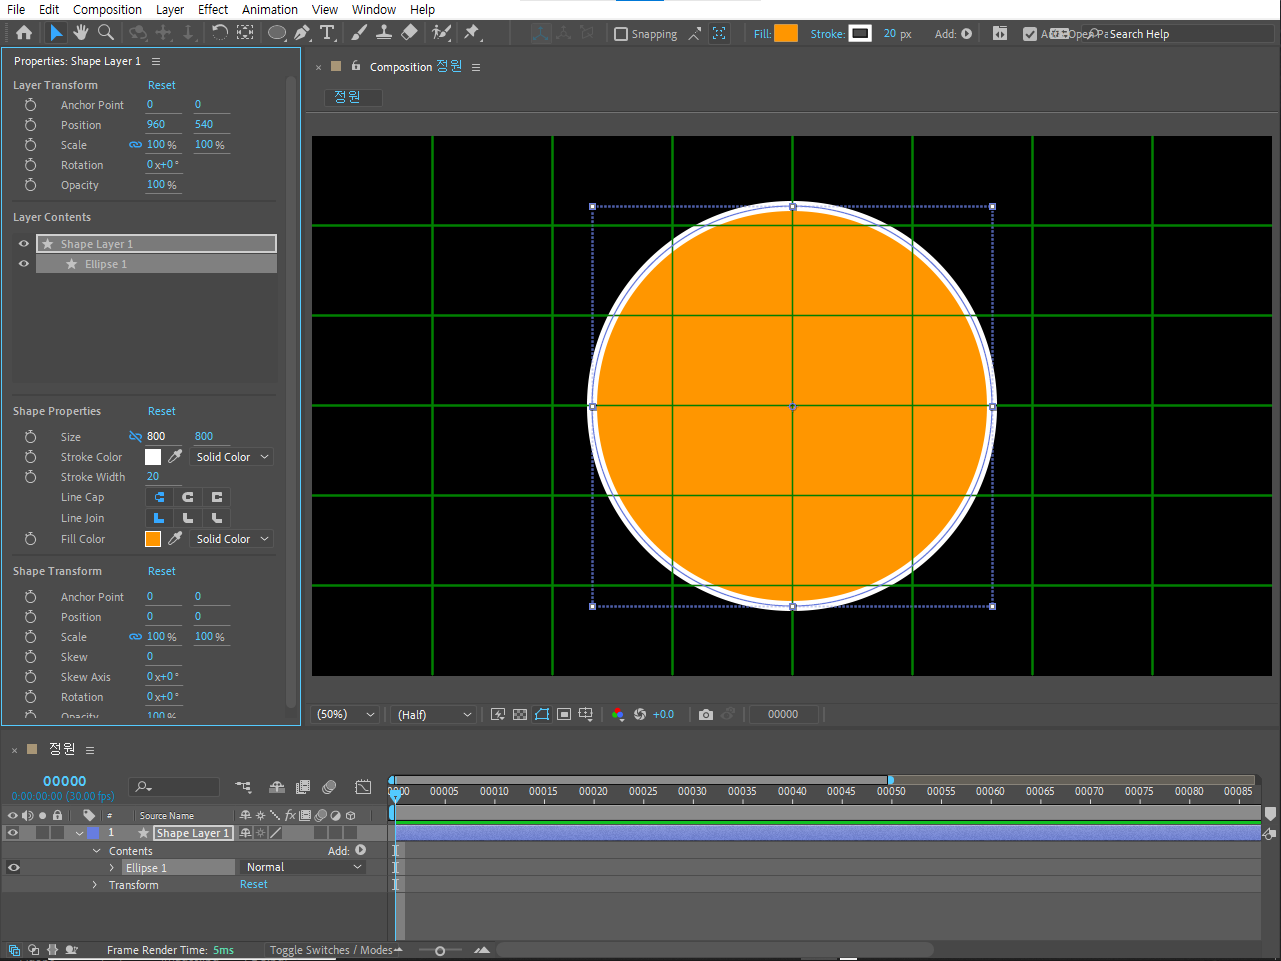Select the Selection arrow tool

(56, 33)
